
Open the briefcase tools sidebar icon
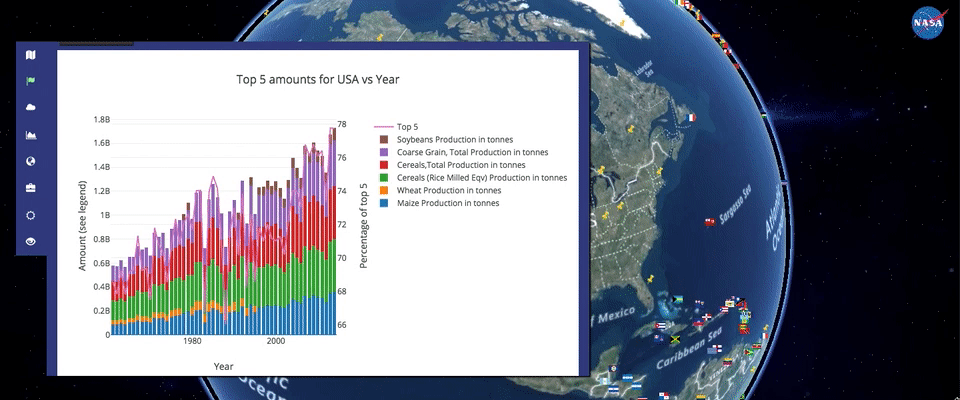point(31,188)
